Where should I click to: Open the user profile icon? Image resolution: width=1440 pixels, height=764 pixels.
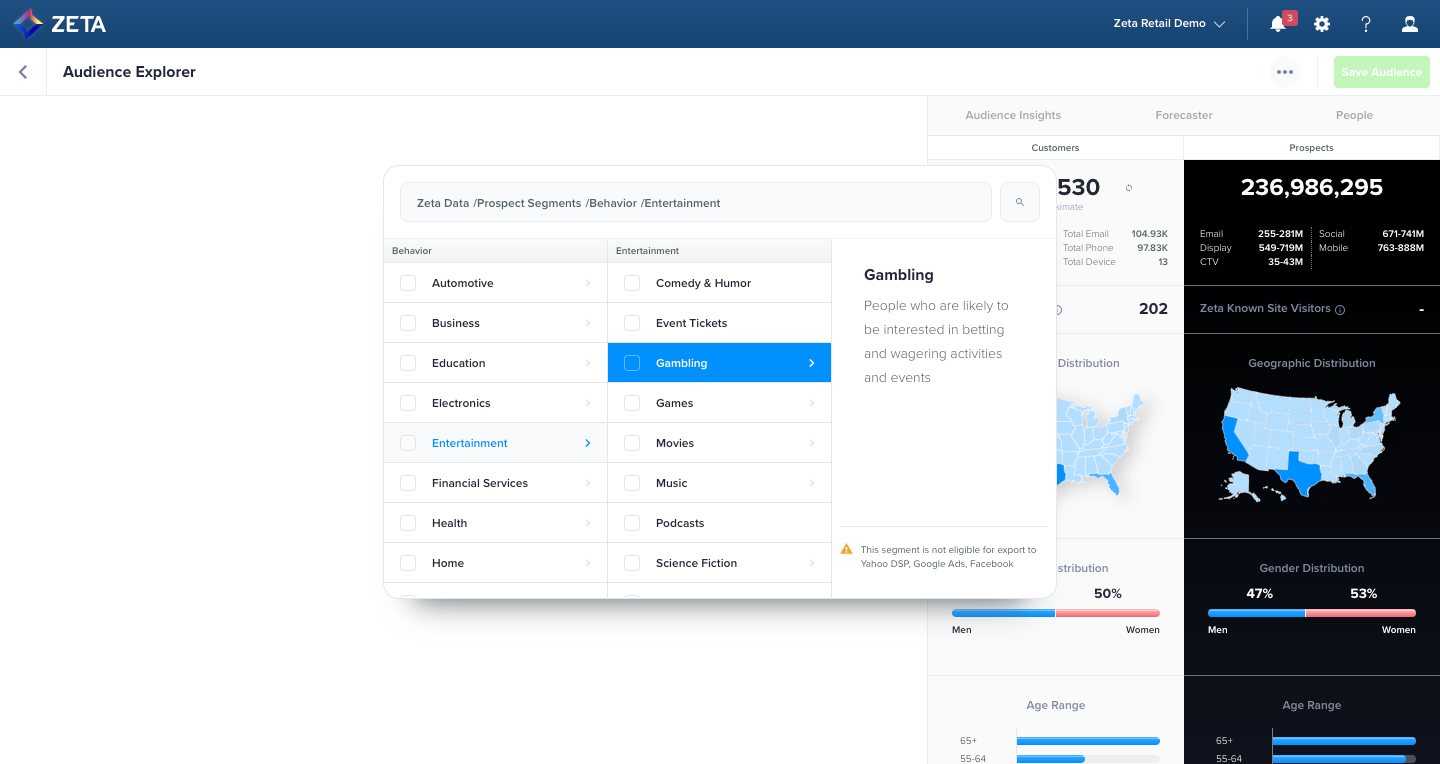tap(1410, 23)
